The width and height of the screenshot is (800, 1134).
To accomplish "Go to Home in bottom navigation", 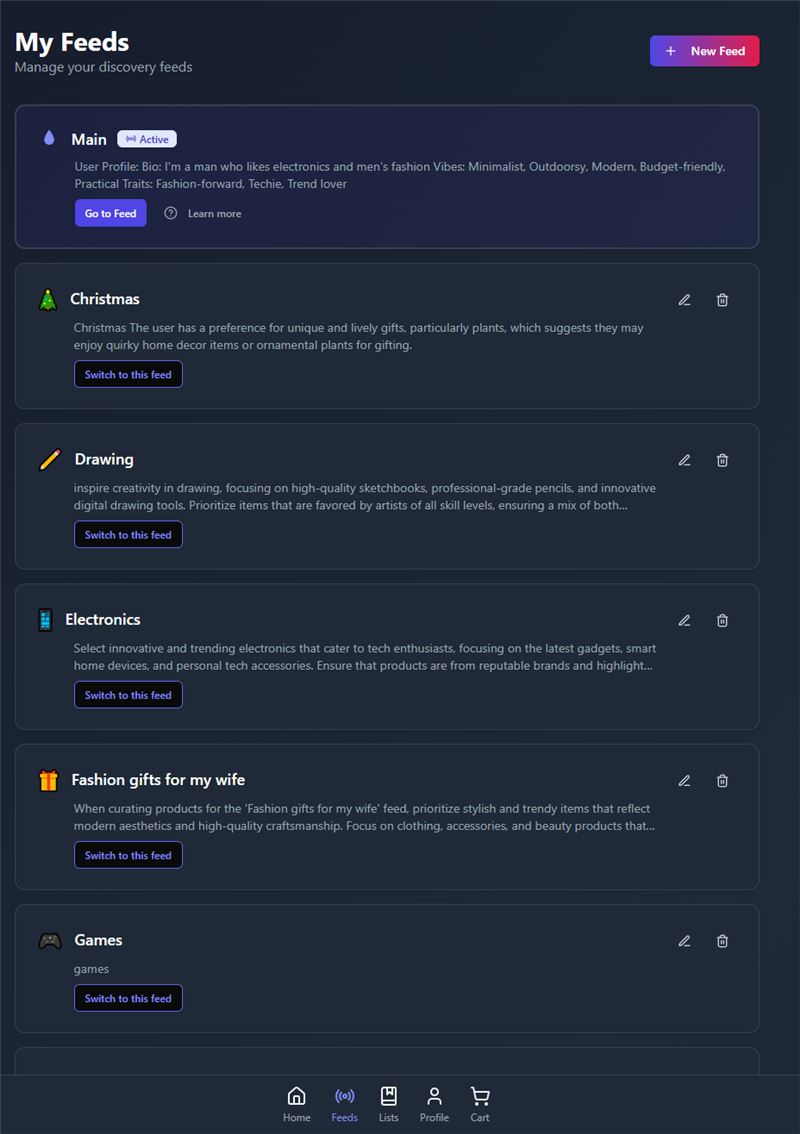I will tap(296, 1104).
